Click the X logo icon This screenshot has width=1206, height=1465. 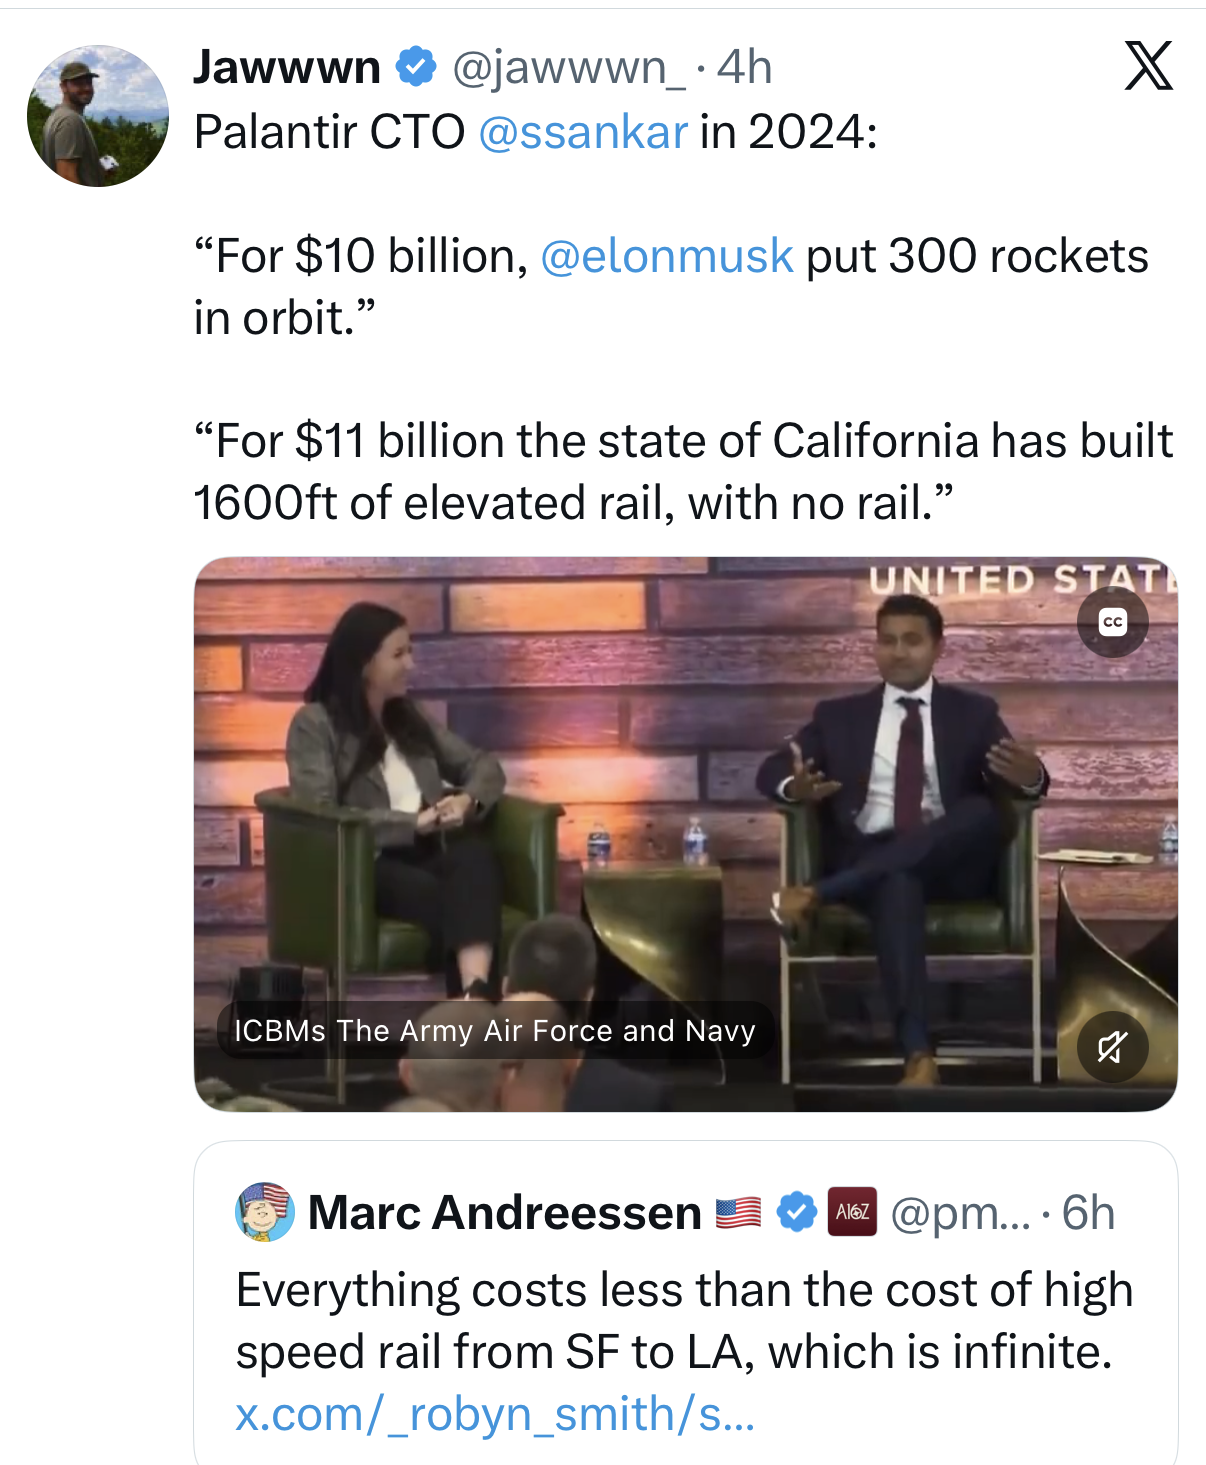click(1148, 67)
